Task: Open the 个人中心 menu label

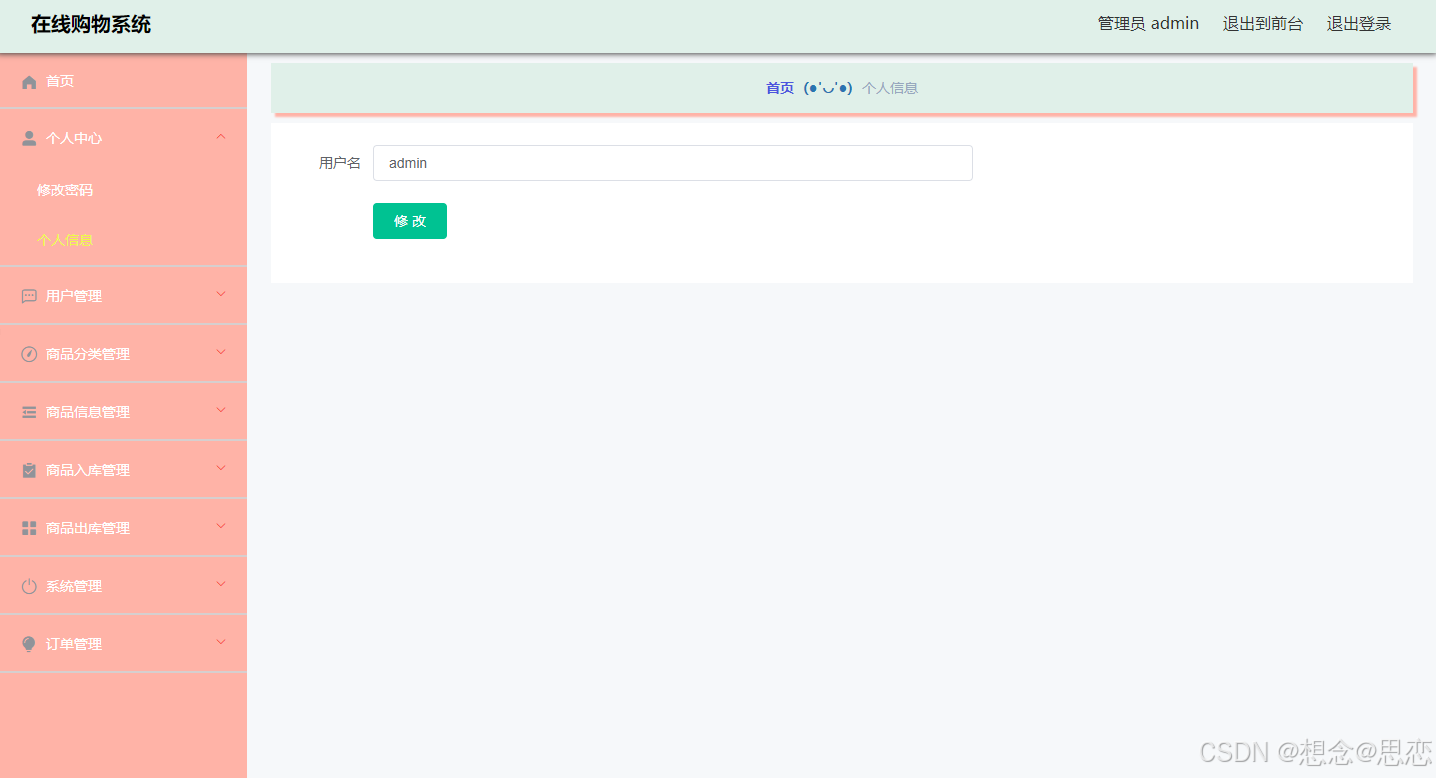Action: 74,138
